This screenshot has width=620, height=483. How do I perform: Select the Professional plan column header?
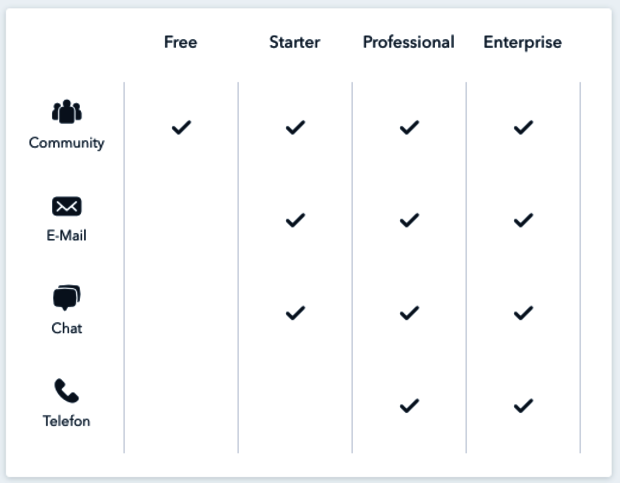(x=408, y=42)
